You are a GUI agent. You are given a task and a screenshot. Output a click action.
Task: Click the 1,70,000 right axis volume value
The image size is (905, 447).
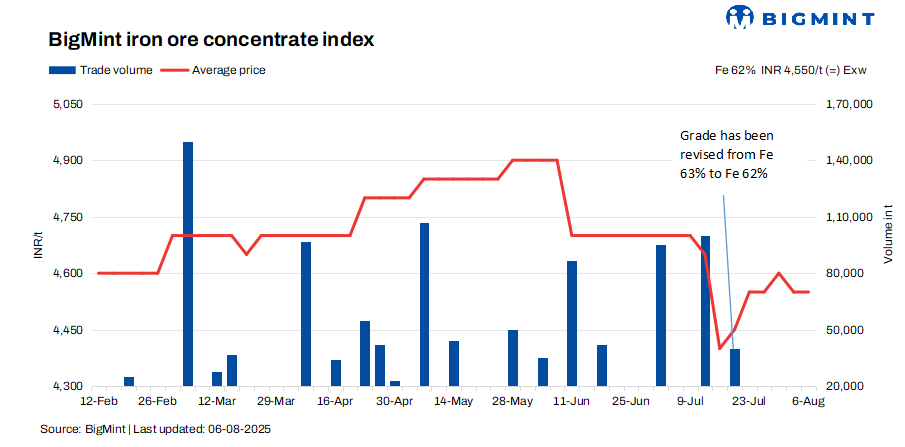[x=851, y=104]
